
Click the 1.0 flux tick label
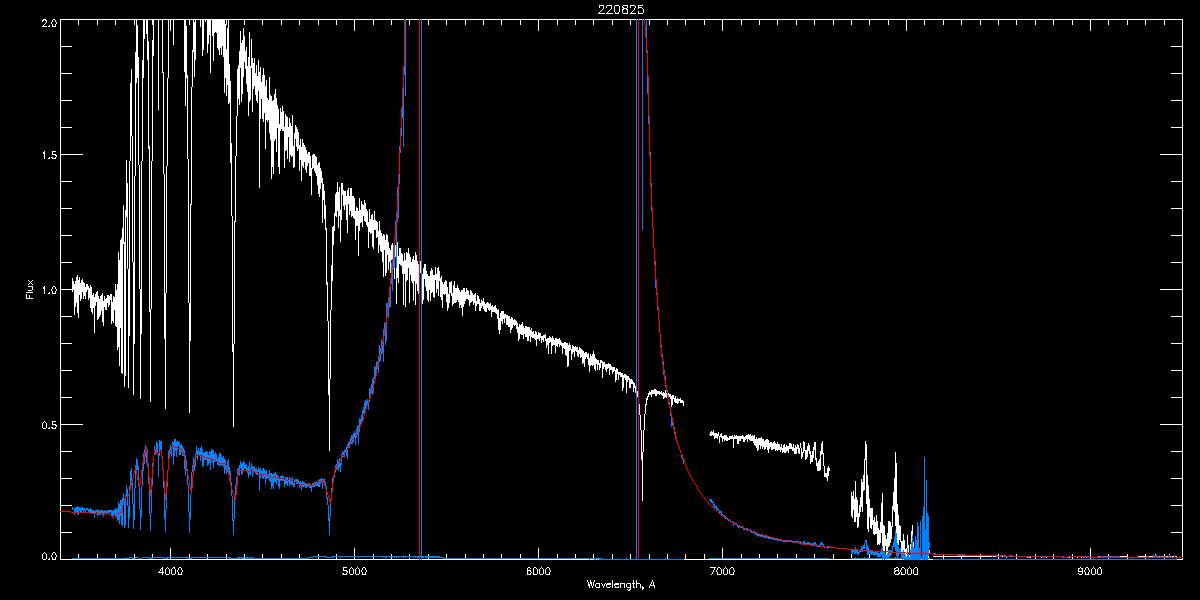coord(49,290)
